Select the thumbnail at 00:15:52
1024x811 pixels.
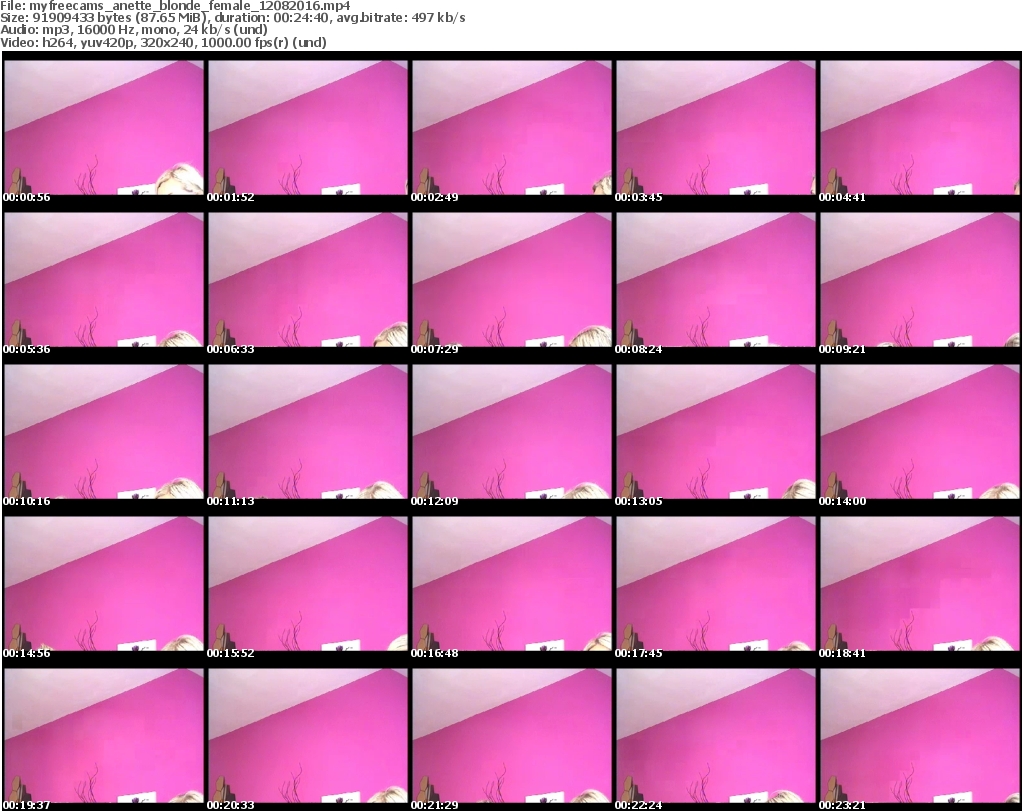[308, 584]
